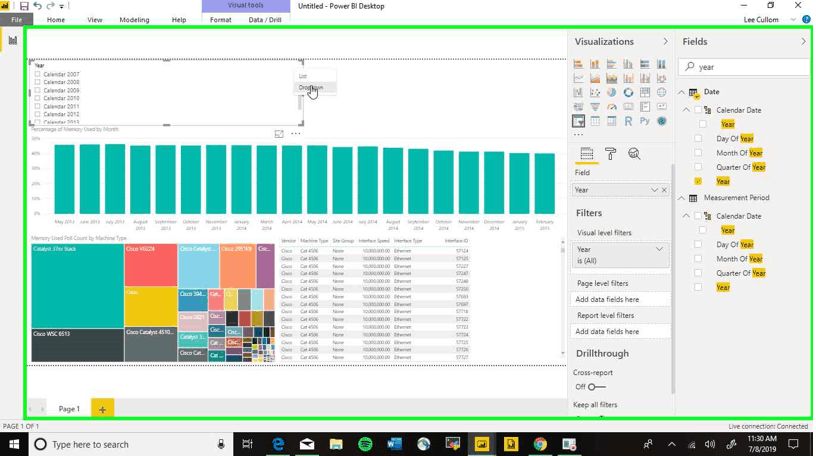Viewport: 816px width, 457px height.
Task: Click Report level Add data fields here
Action: coord(620,332)
